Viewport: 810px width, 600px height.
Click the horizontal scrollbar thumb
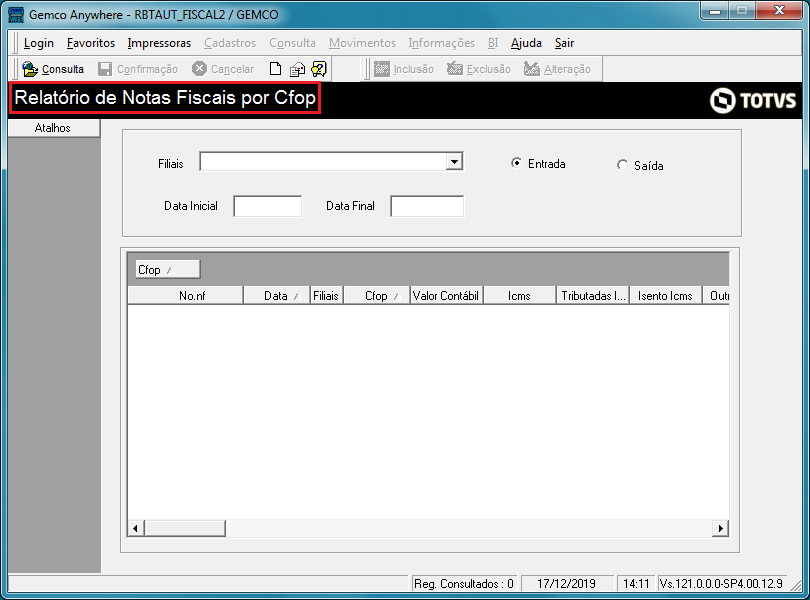point(185,528)
